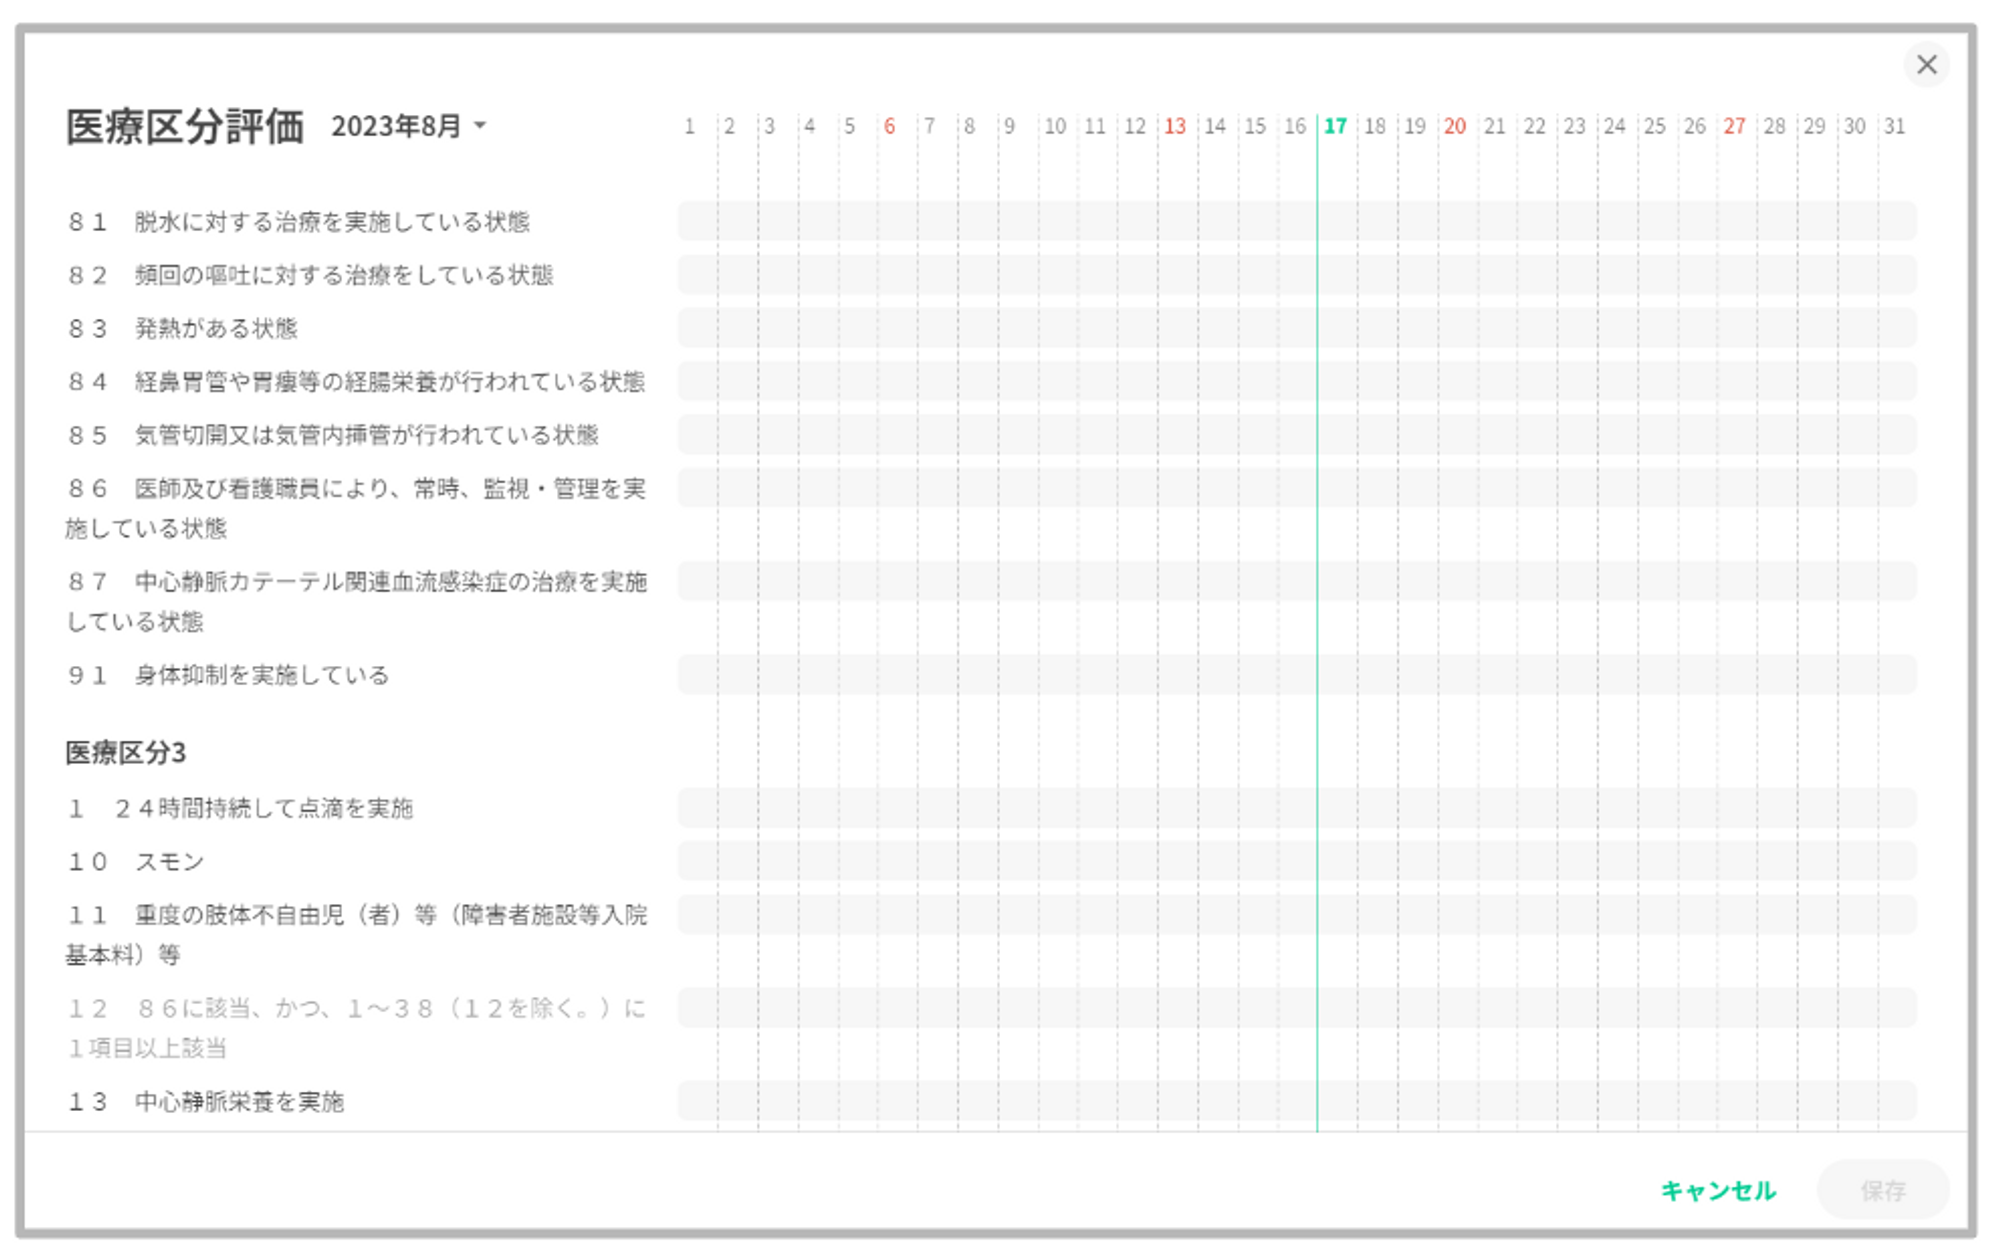Viewport: 2000px width, 1251px height.
Task: Click the 医療区分3 section heading
Action: click(126, 753)
